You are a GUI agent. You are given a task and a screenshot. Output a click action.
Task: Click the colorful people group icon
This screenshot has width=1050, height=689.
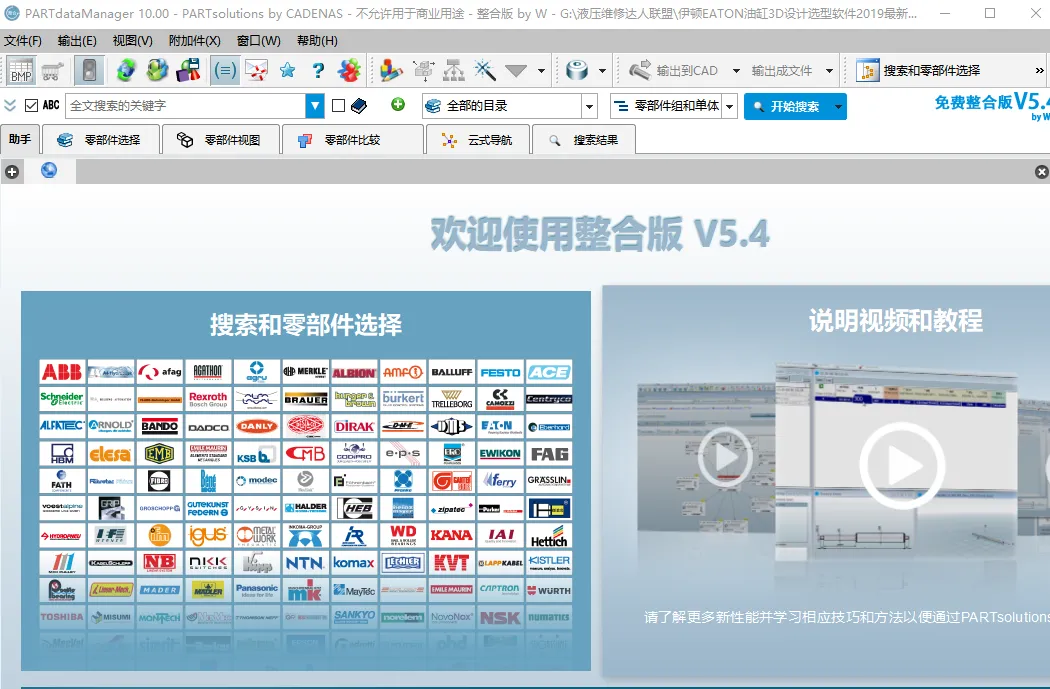(x=349, y=70)
